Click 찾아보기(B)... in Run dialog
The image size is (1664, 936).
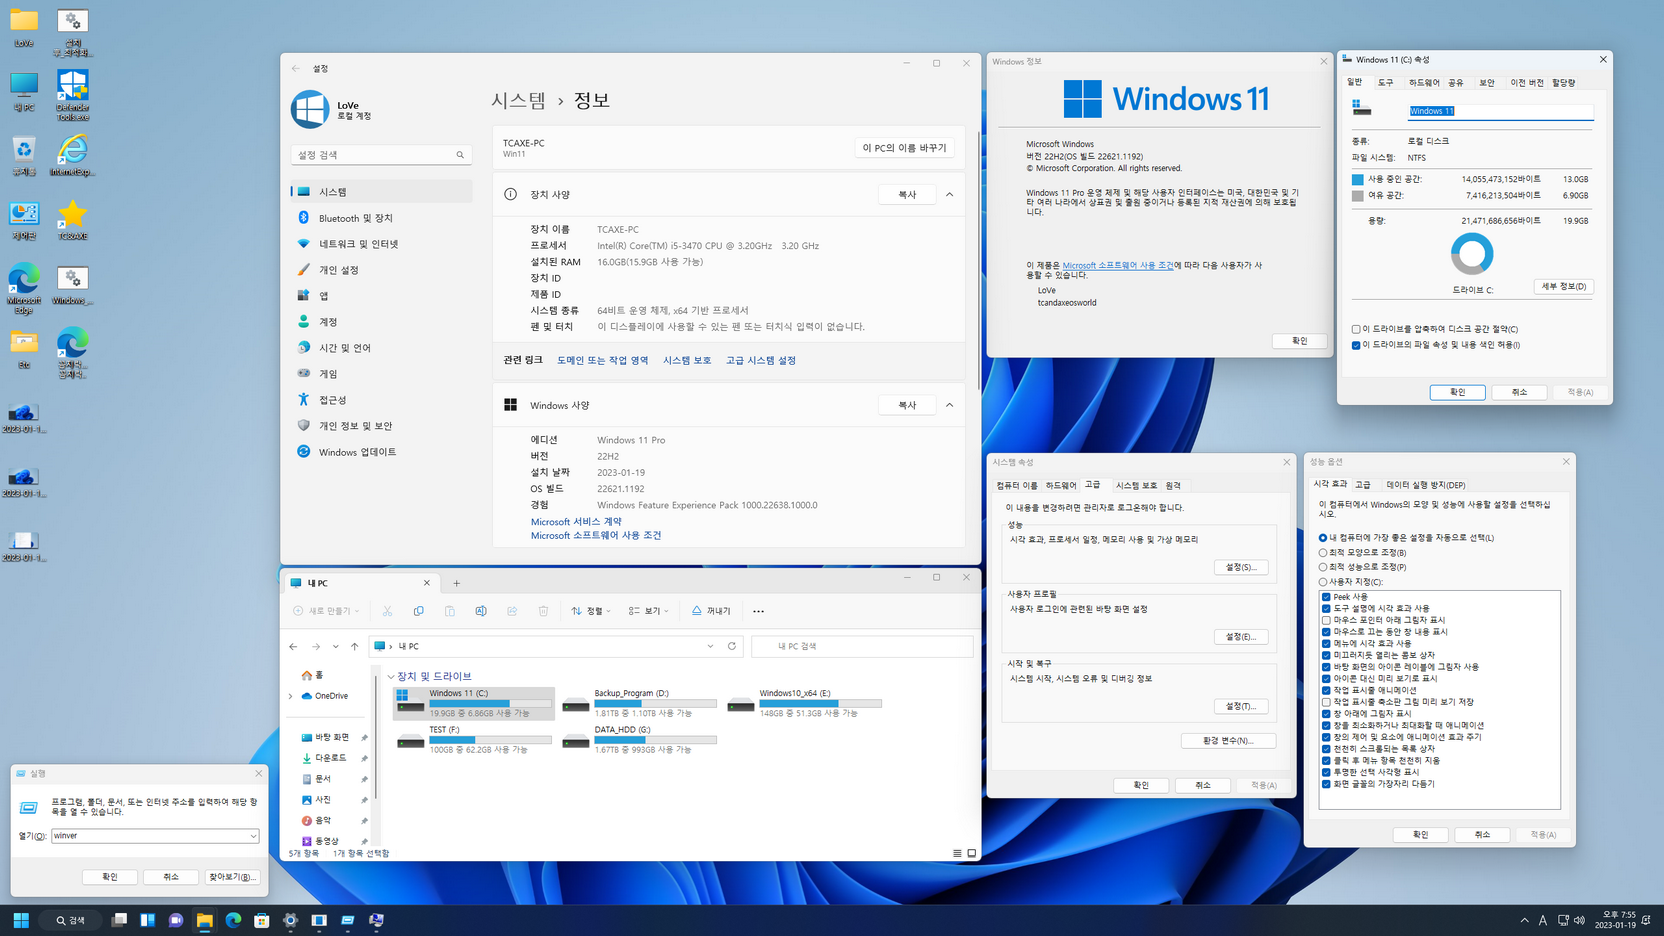[x=232, y=877]
